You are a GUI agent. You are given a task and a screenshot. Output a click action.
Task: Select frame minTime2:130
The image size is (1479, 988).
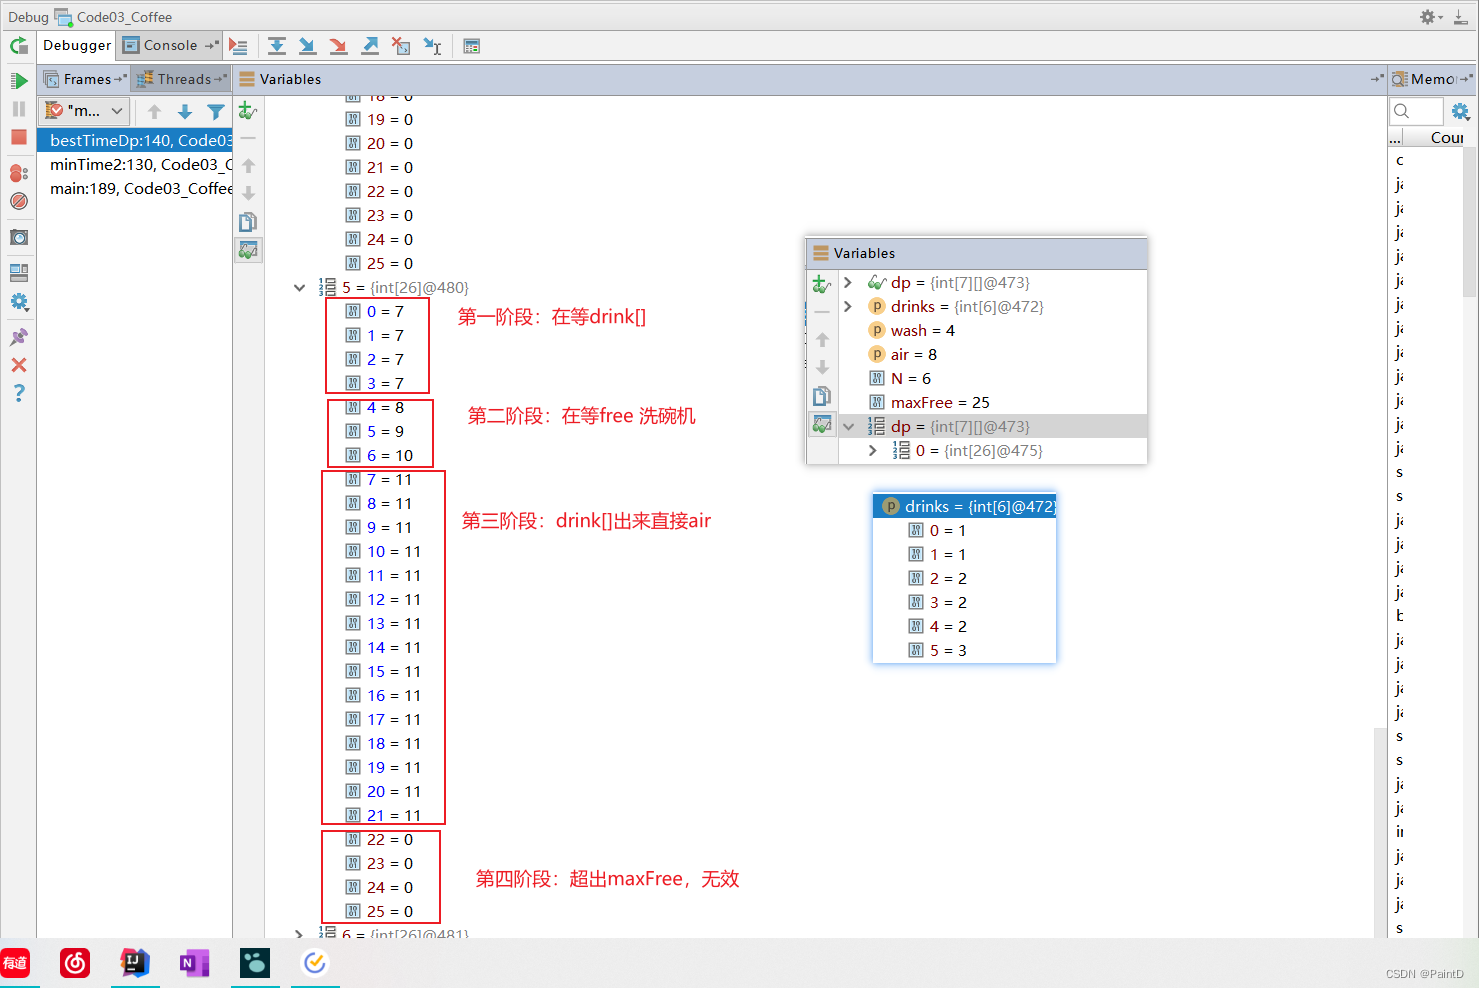click(x=135, y=164)
